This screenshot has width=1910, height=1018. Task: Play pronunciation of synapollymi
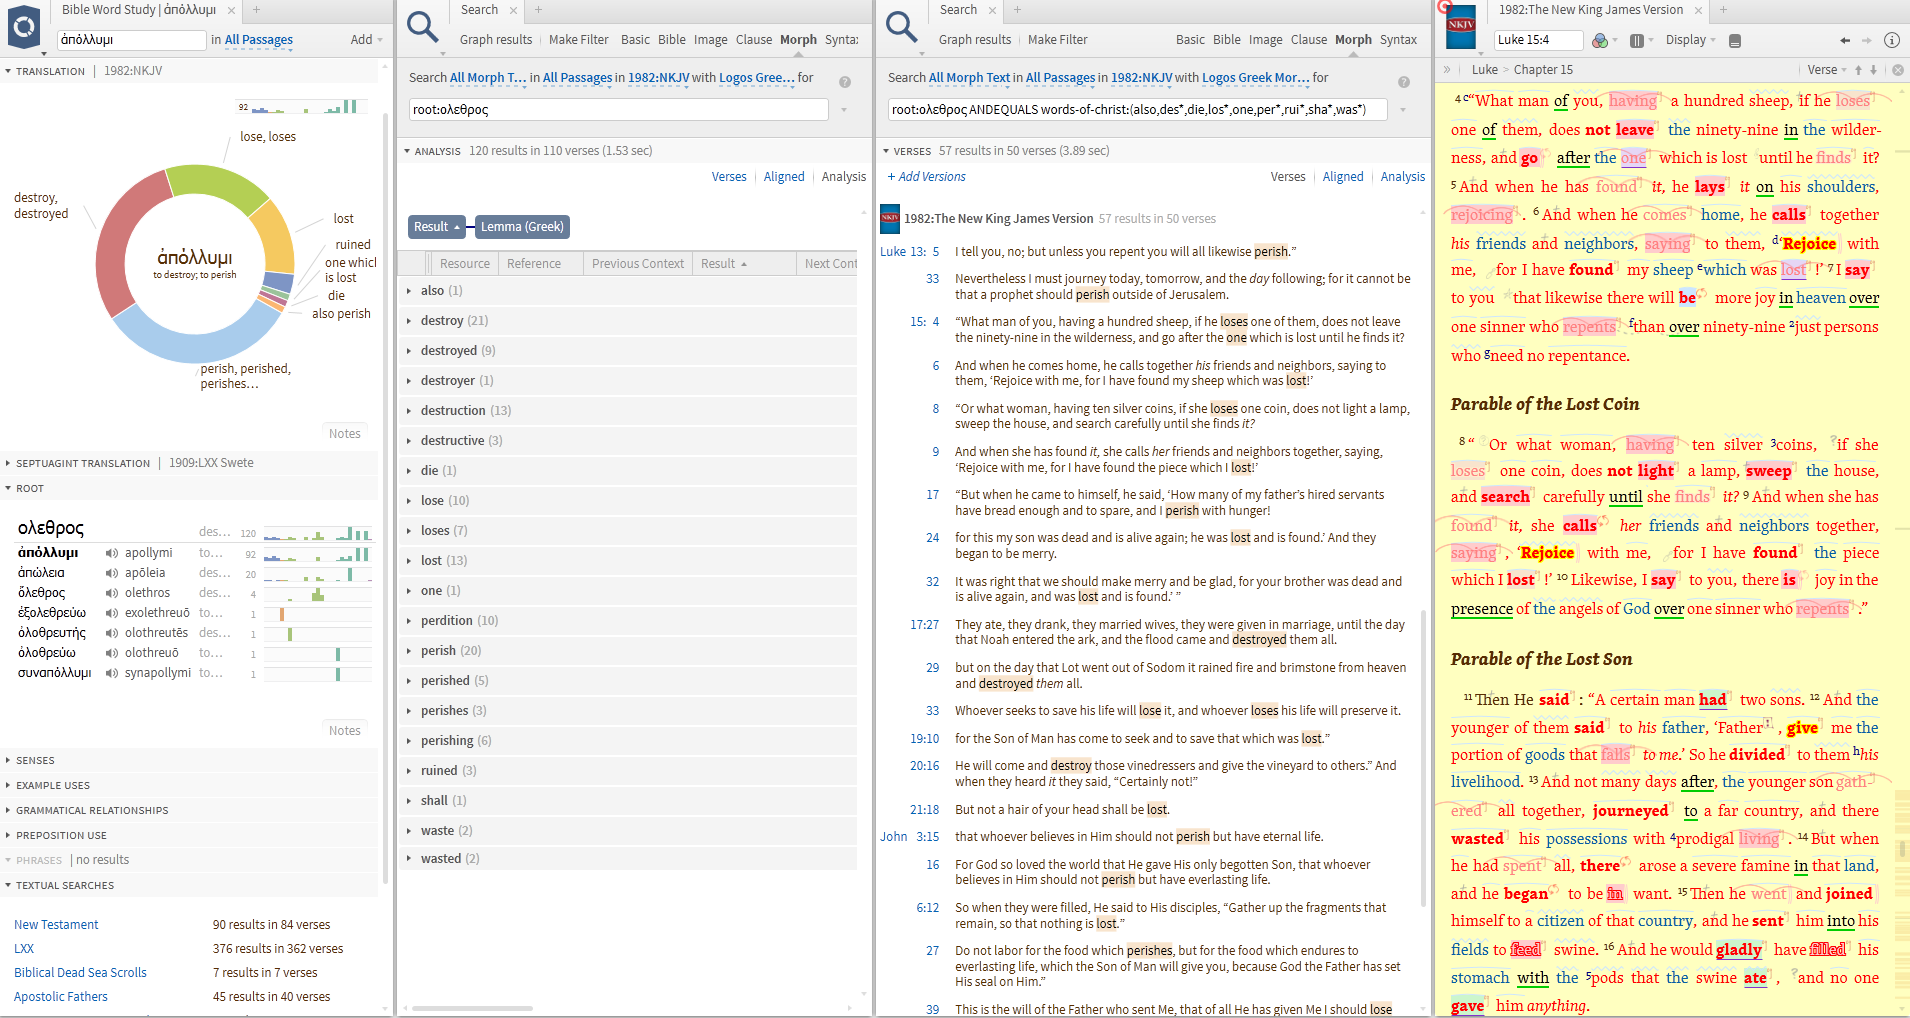coord(112,673)
